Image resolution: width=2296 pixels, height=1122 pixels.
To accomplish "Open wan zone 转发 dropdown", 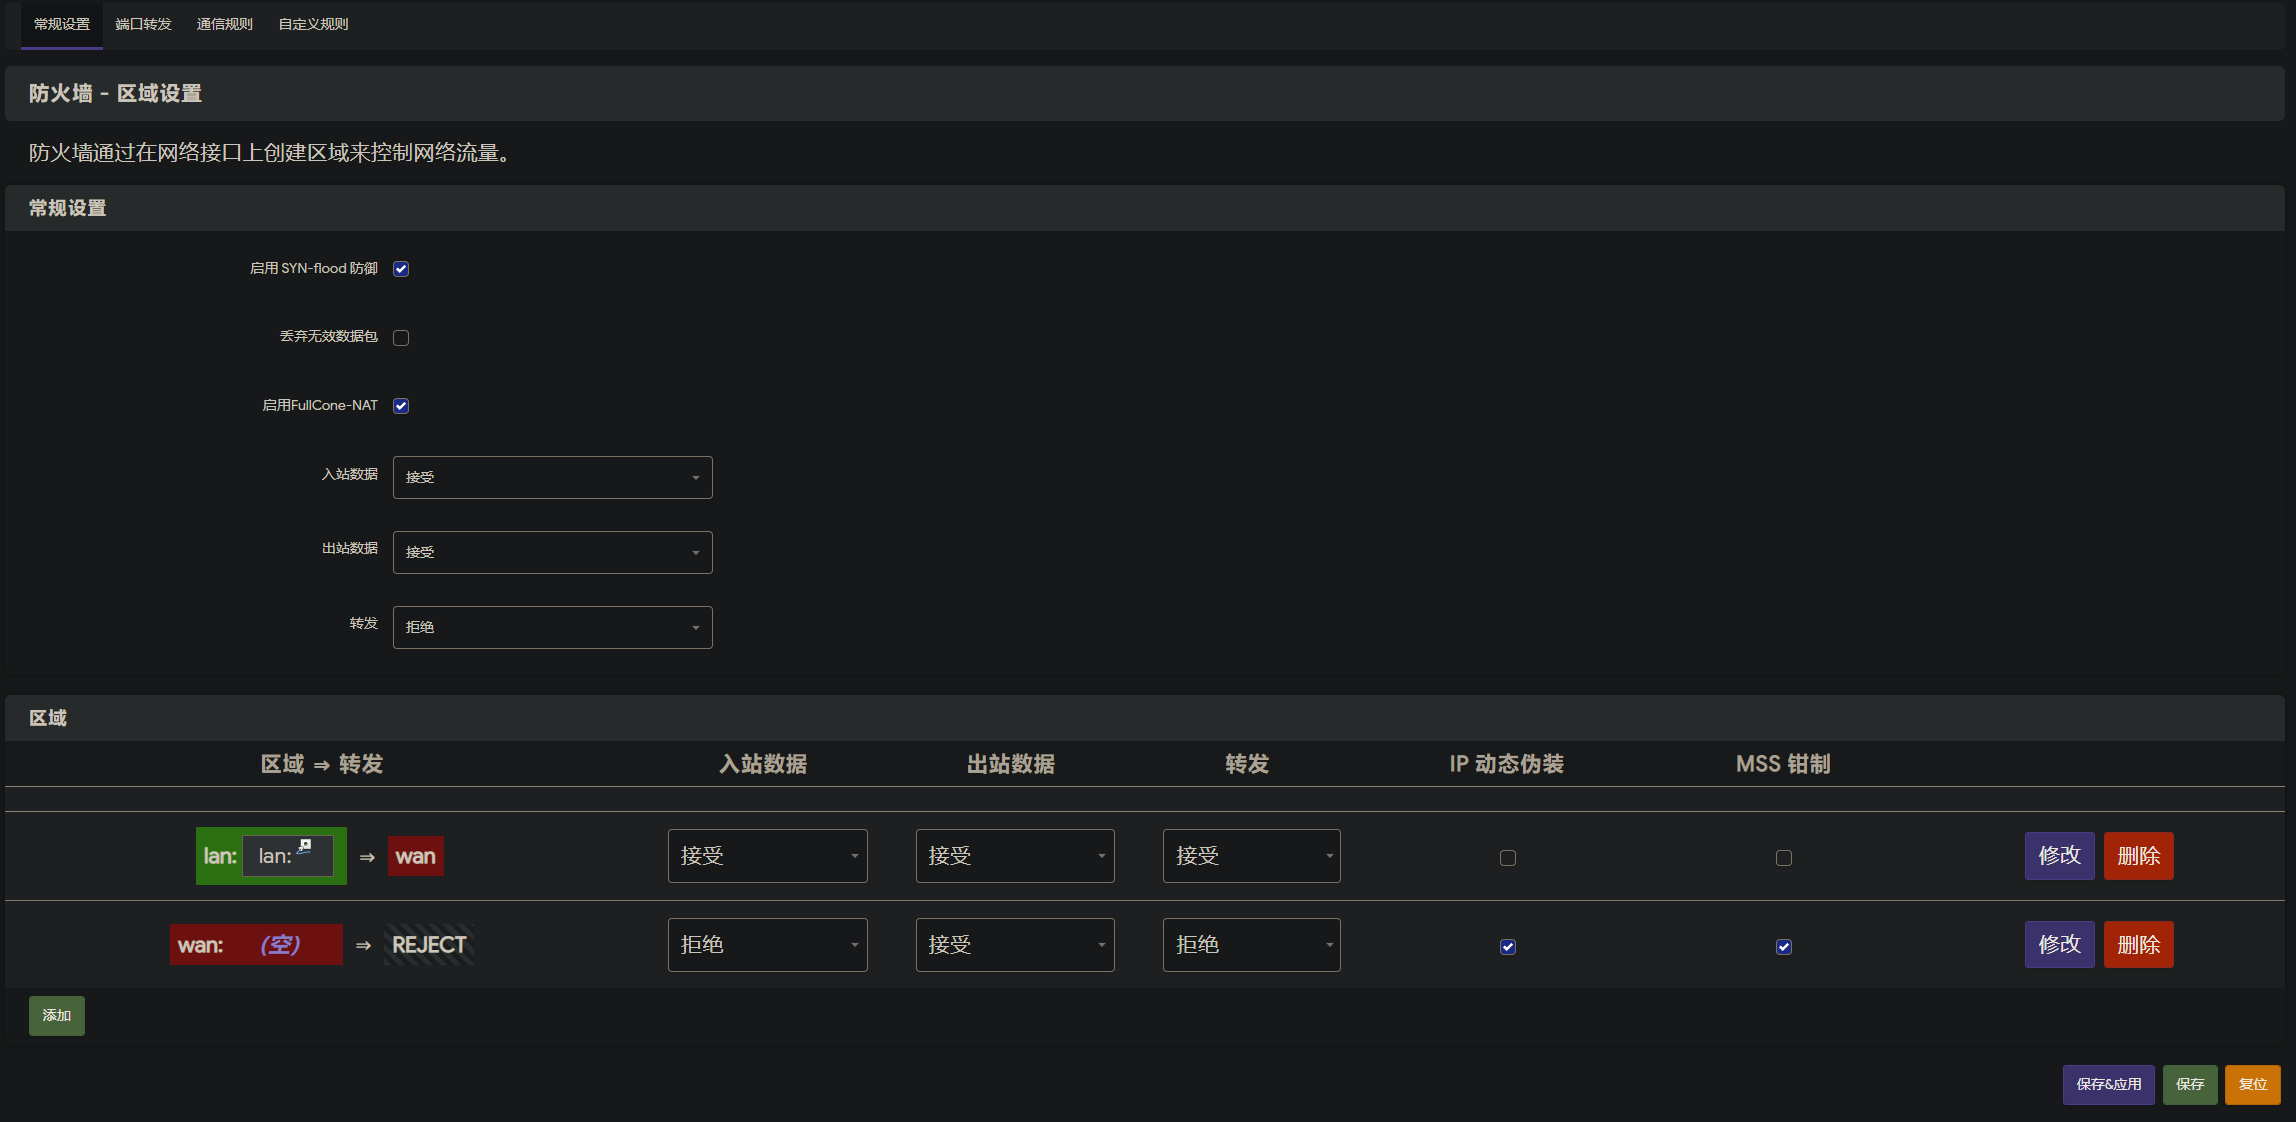I will coord(1252,945).
